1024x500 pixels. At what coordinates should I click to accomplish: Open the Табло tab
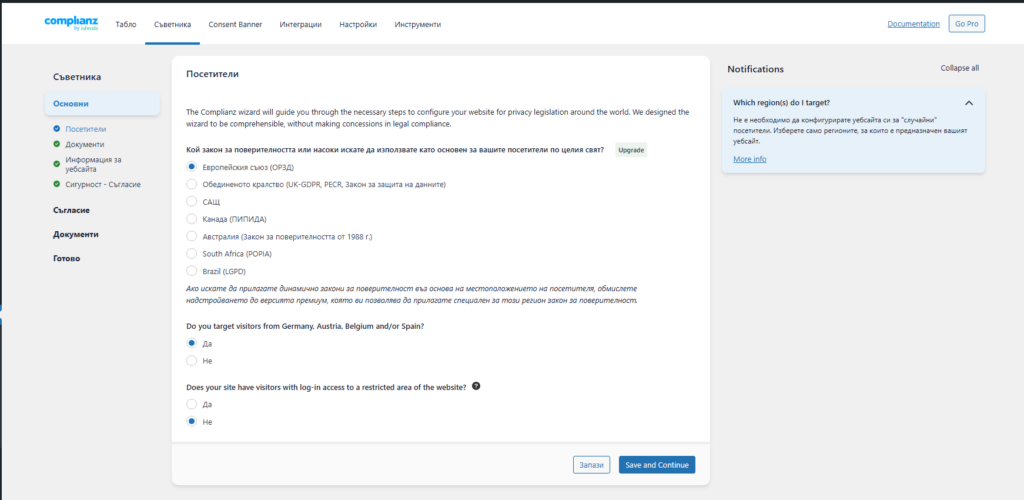tap(126, 24)
